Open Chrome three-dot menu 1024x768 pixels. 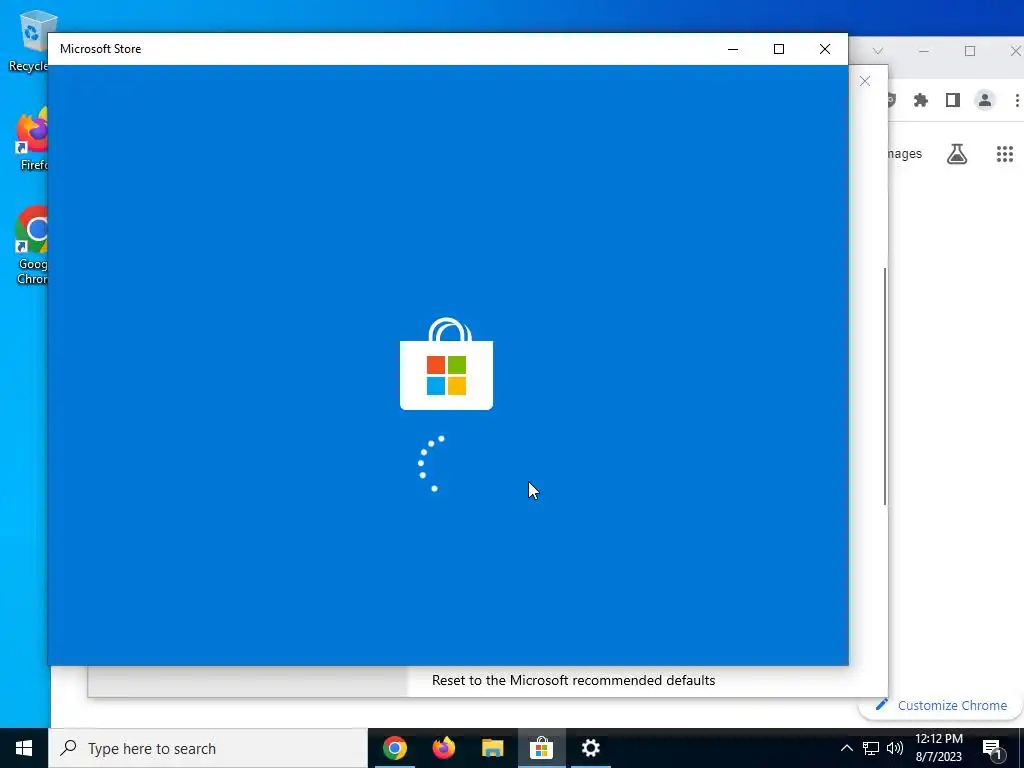pyautogui.click(x=1017, y=100)
